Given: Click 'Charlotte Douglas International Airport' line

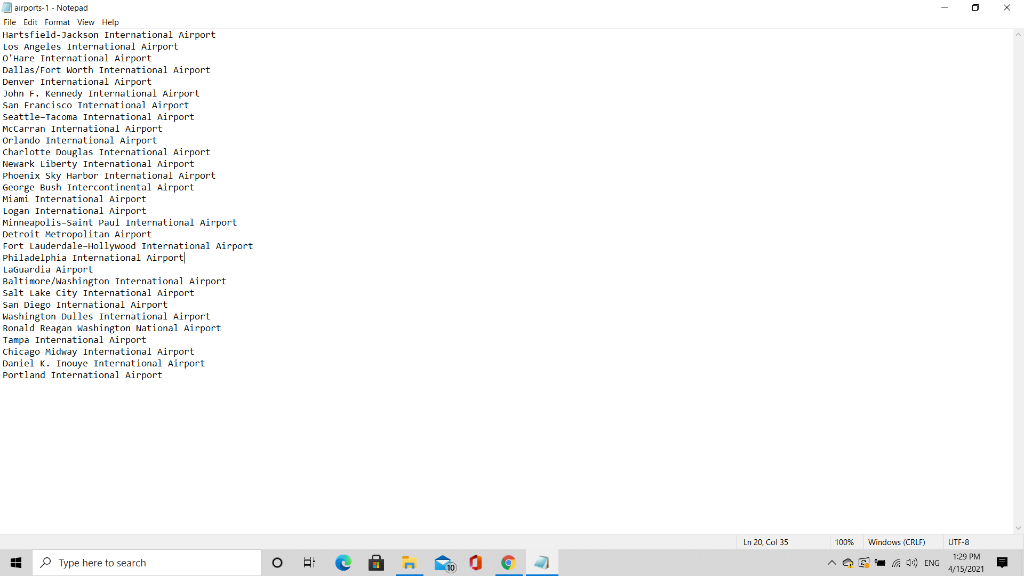Looking at the screenshot, I should point(106,153).
